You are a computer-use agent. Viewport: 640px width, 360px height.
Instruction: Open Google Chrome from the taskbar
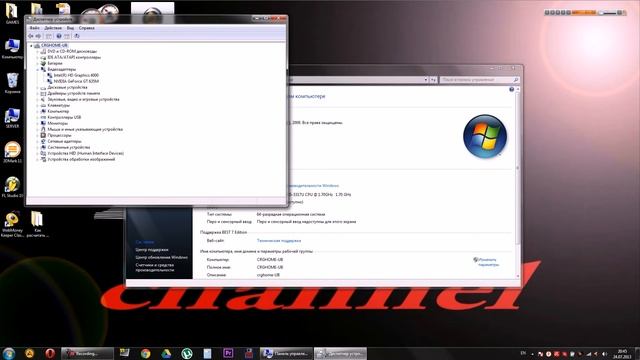[x=145, y=353]
